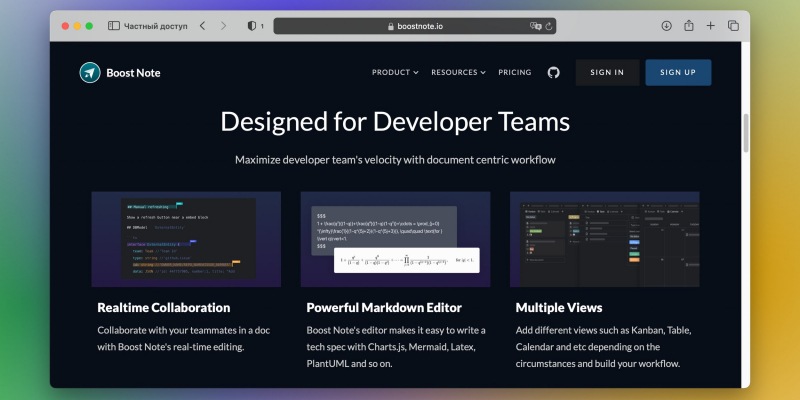800x400 pixels.
Task: Click the SIGN UP button
Action: 678,72
